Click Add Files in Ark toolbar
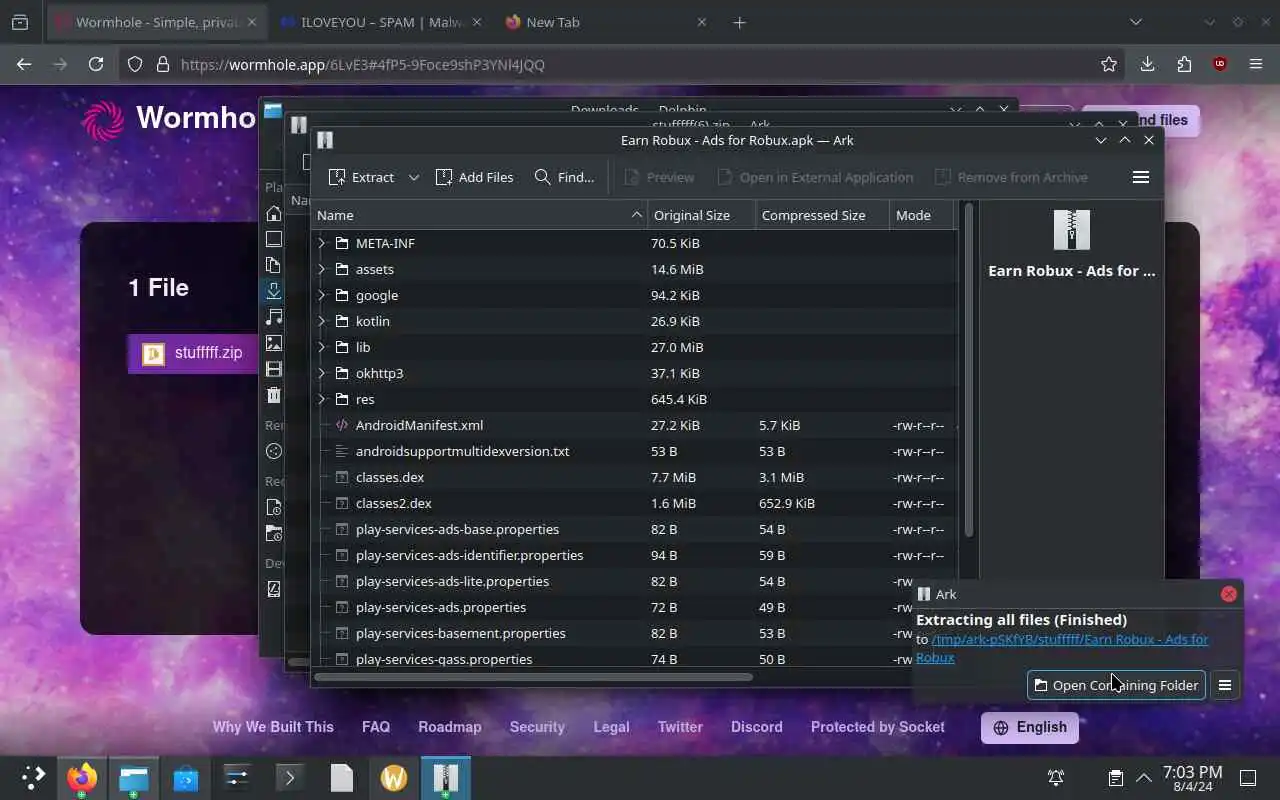1280x800 pixels. tap(475, 177)
